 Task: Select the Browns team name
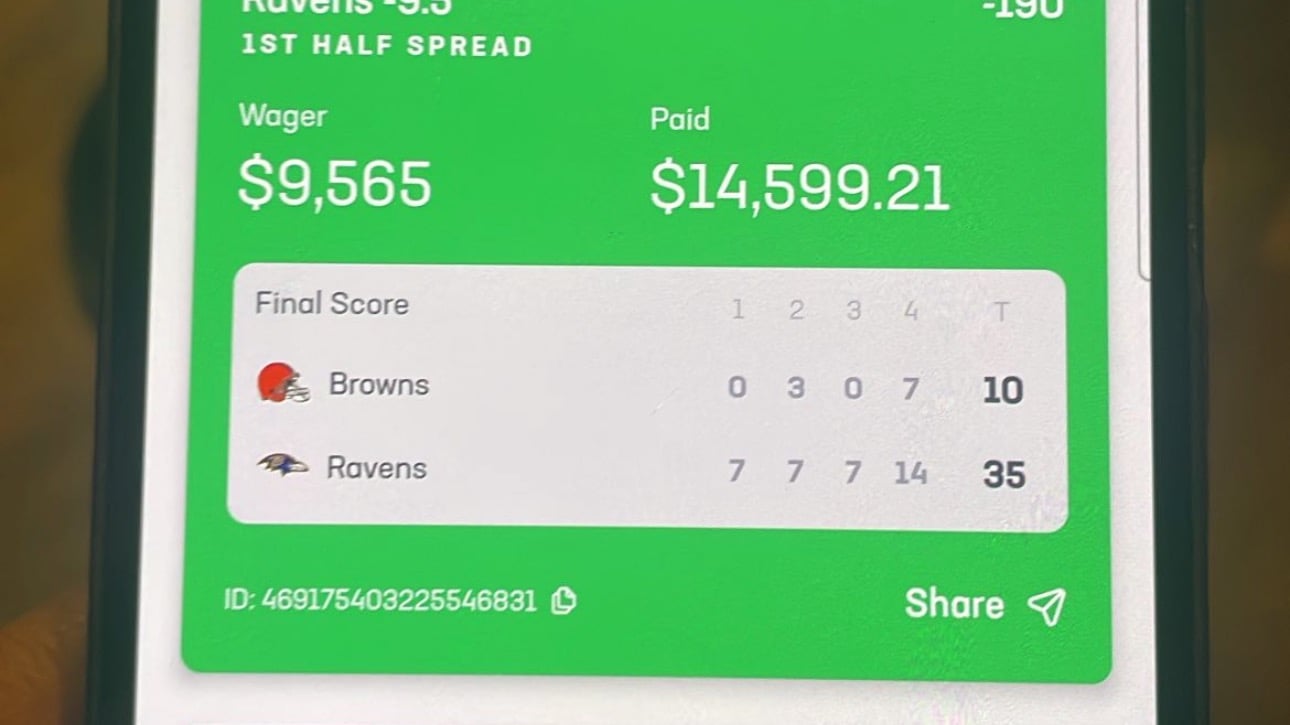point(379,385)
